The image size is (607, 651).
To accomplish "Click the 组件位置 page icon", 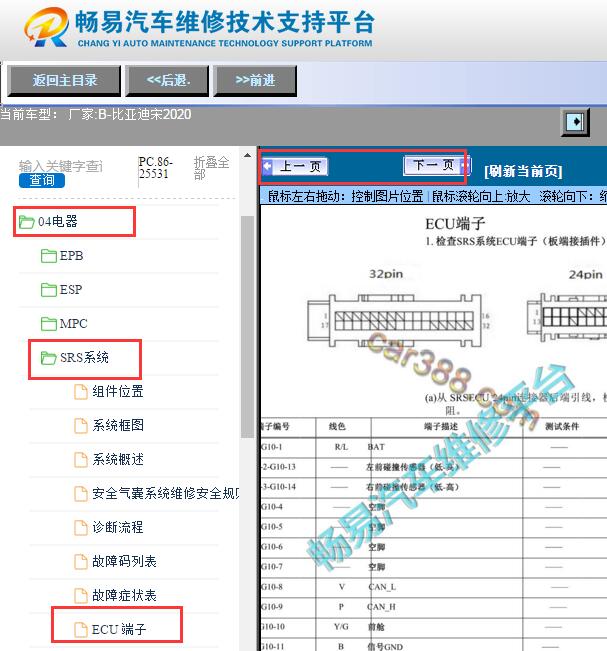I will [81, 392].
